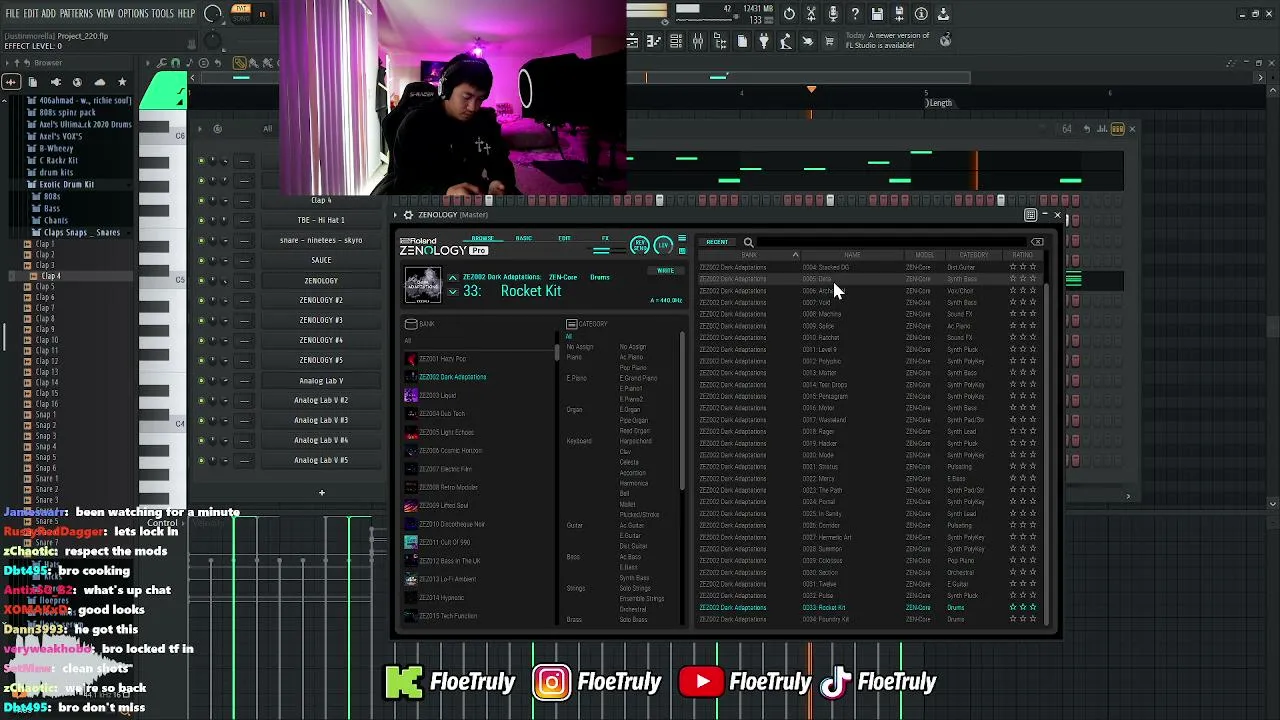Select the browser plugin database tab icon
The height and width of the screenshot is (720, 1280).
click(56, 82)
